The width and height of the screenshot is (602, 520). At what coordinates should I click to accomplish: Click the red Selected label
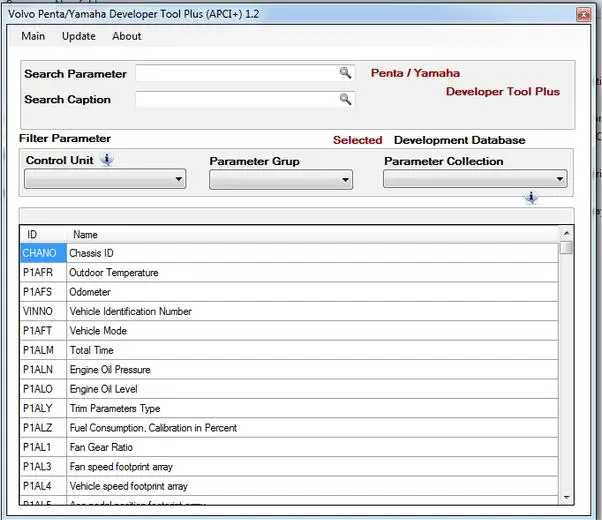(357, 140)
